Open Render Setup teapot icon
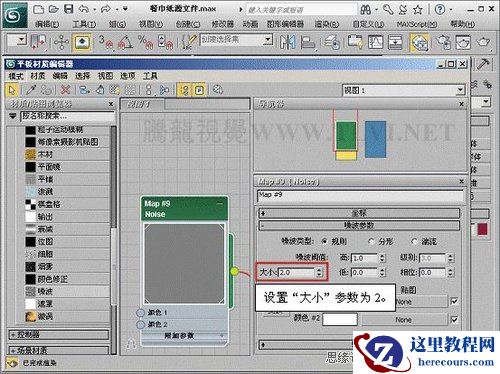Screen dimensions: 500x374 pyautogui.click(x=443, y=42)
